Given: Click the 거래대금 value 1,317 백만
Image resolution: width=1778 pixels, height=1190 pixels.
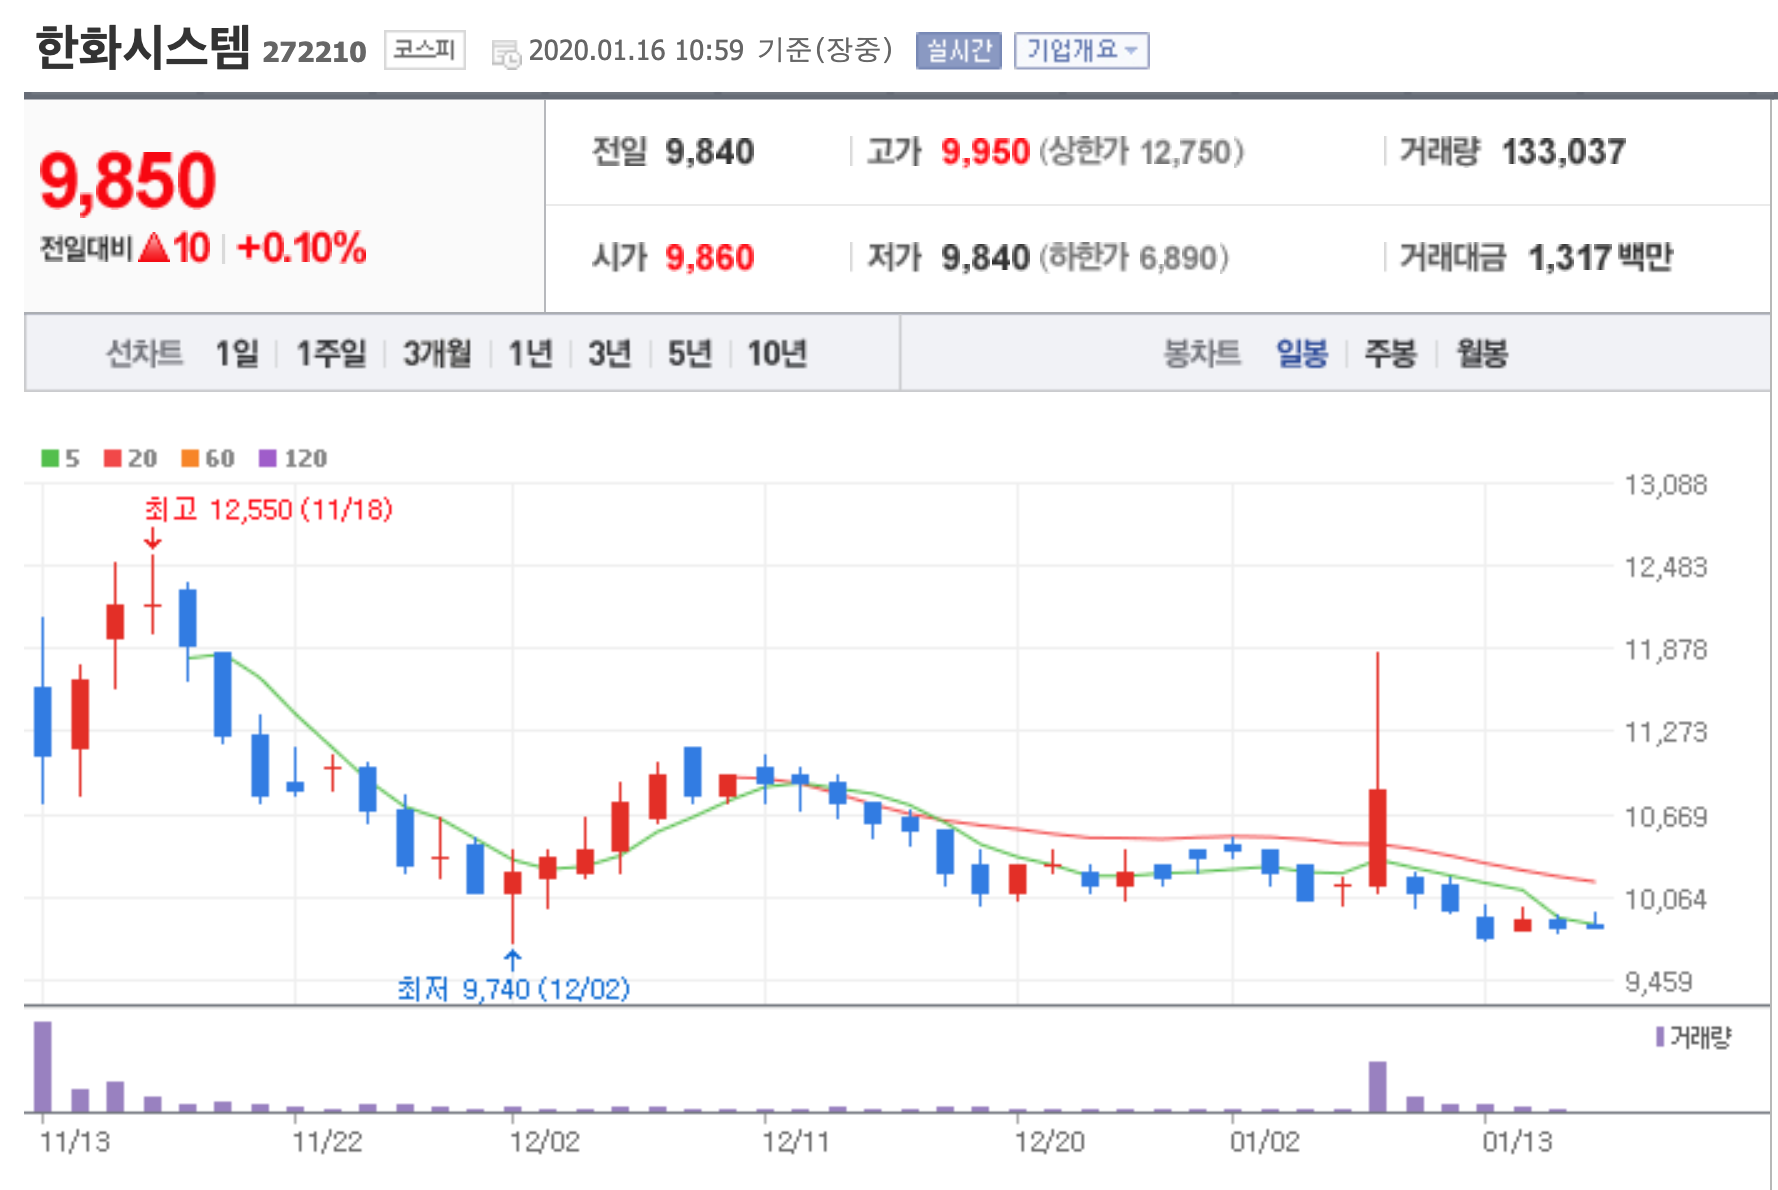Looking at the screenshot, I should 1600,258.
